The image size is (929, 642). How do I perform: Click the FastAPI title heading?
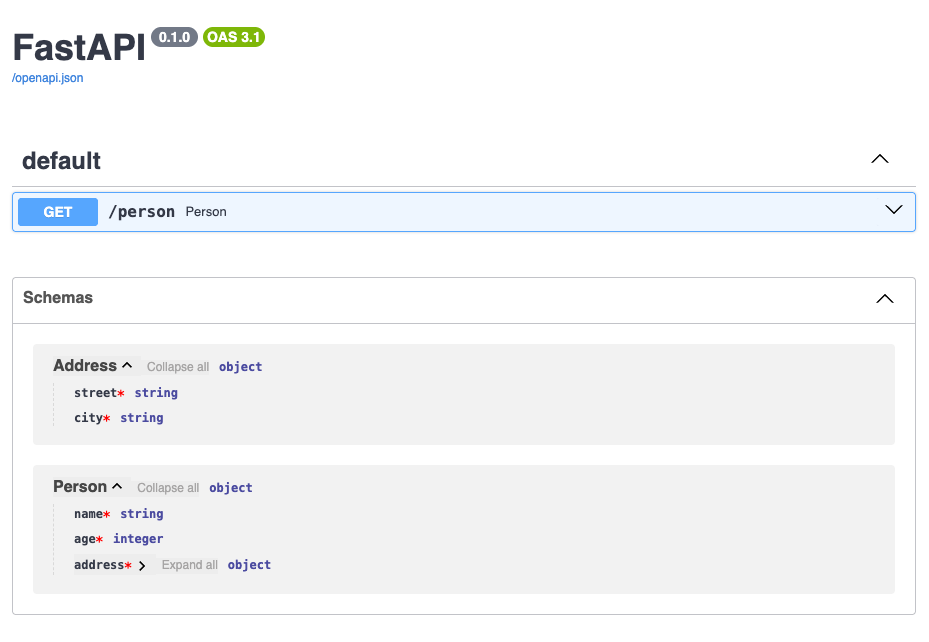[78, 47]
